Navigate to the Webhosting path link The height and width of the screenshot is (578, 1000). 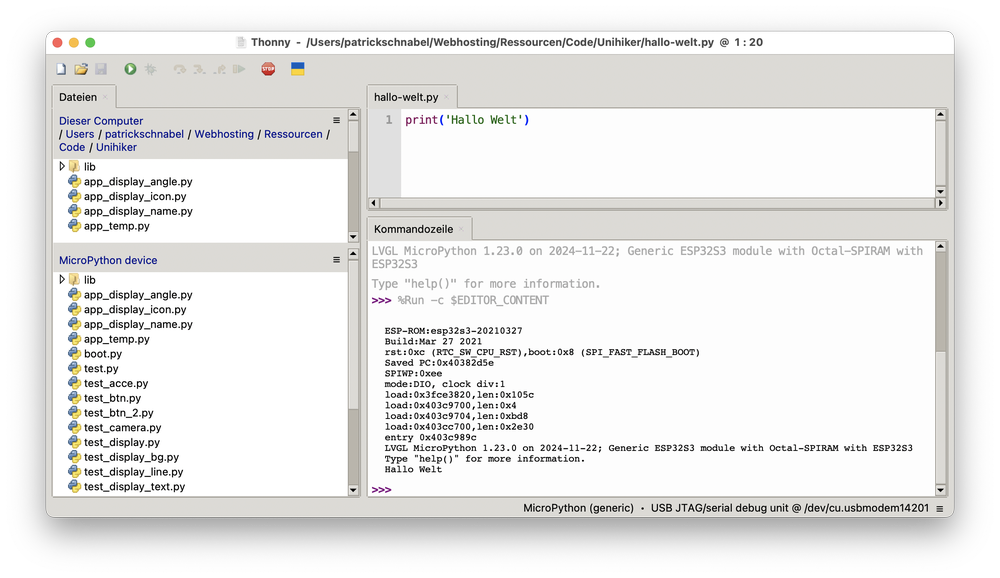coord(224,134)
